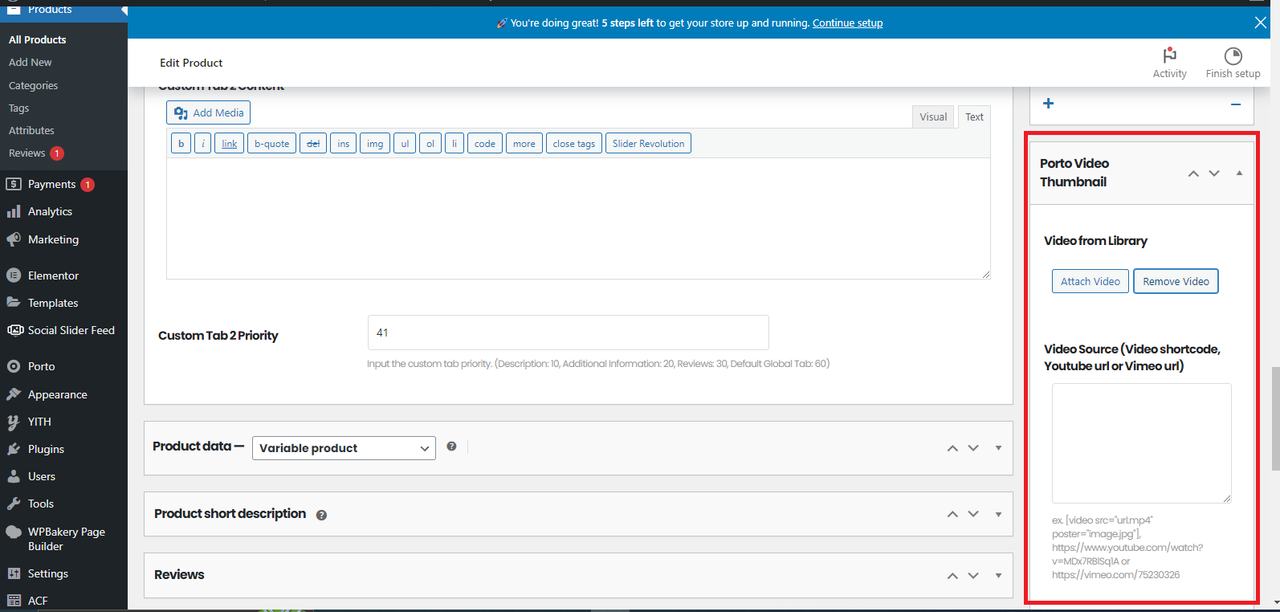Click the Video Source textarea

point(1141,443)
